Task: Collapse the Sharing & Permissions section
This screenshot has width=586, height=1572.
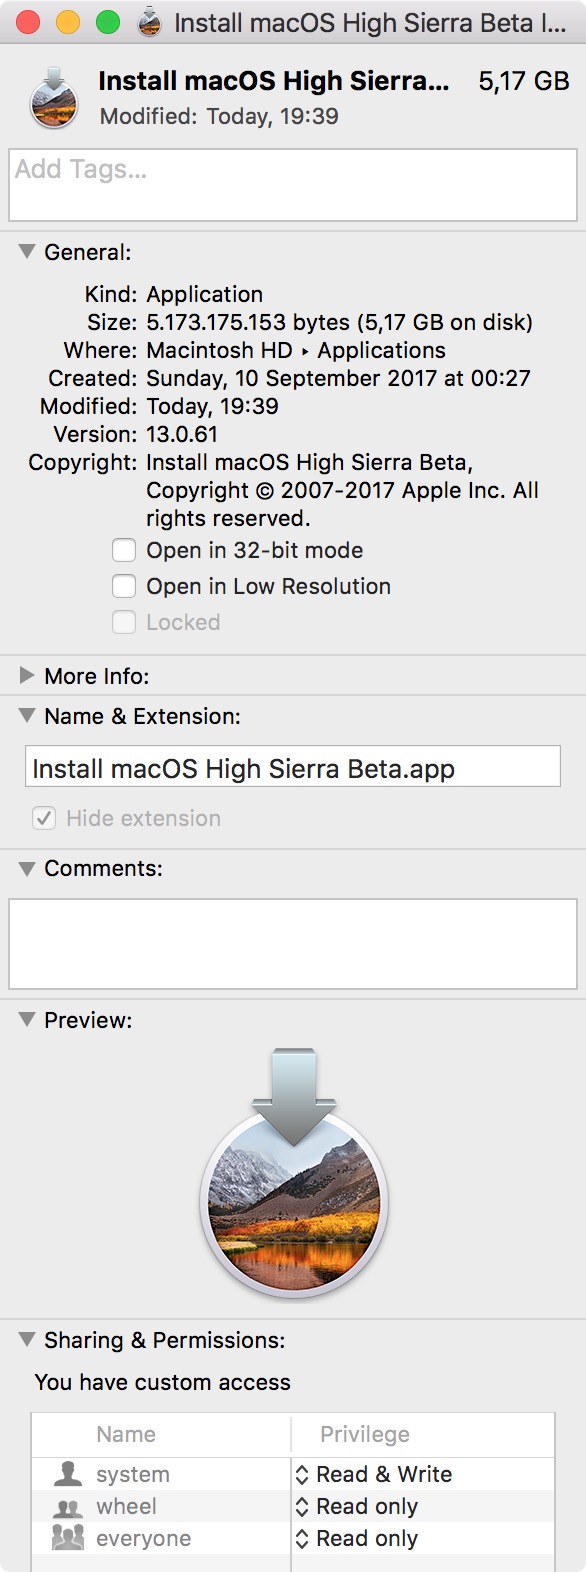Action: pyautogui.click(x=27, y=1339)
